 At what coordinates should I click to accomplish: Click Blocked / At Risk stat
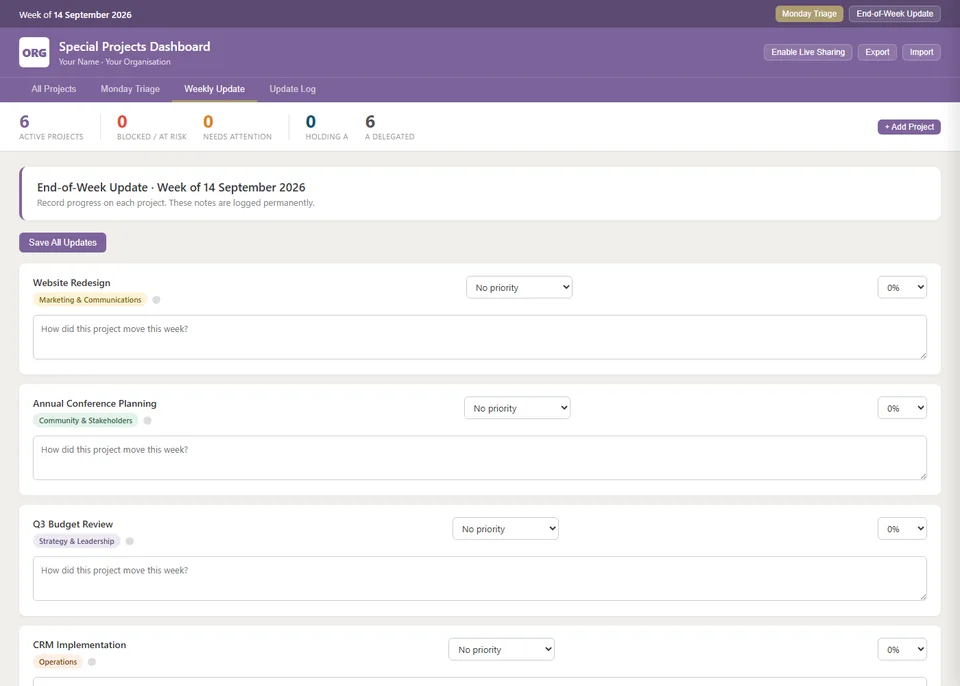point(152,127)
